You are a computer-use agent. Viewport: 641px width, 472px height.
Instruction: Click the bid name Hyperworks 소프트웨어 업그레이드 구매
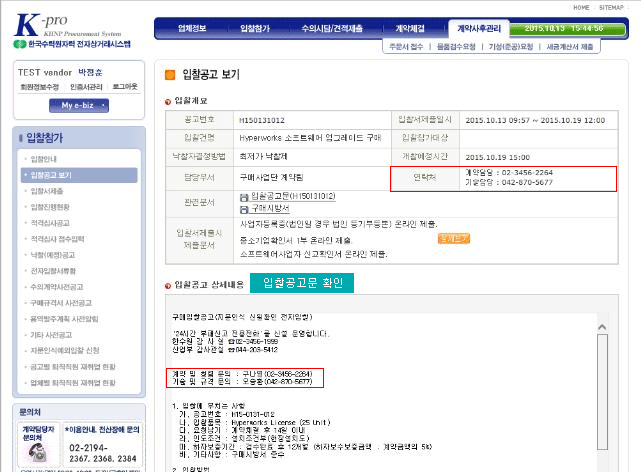(310, 138)
